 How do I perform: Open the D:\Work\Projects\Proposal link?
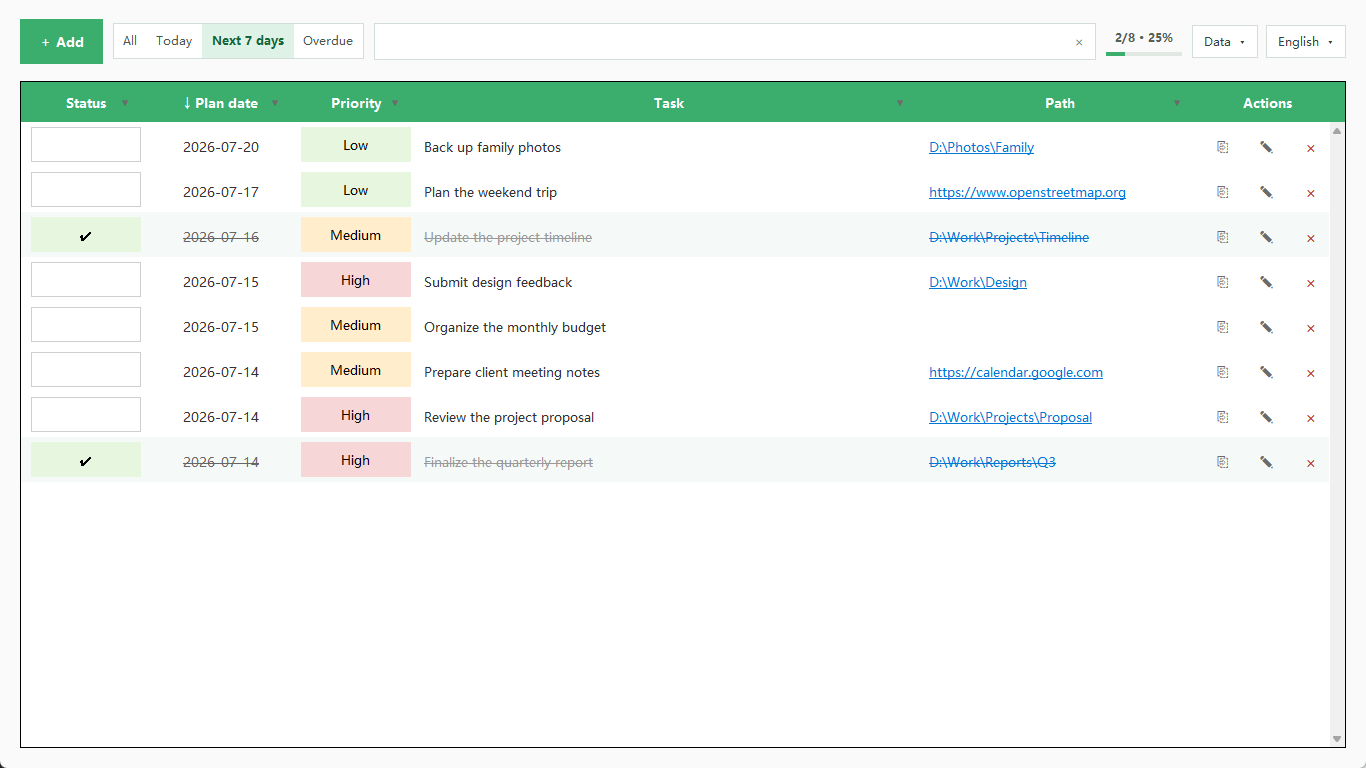tap(1010, 417)
